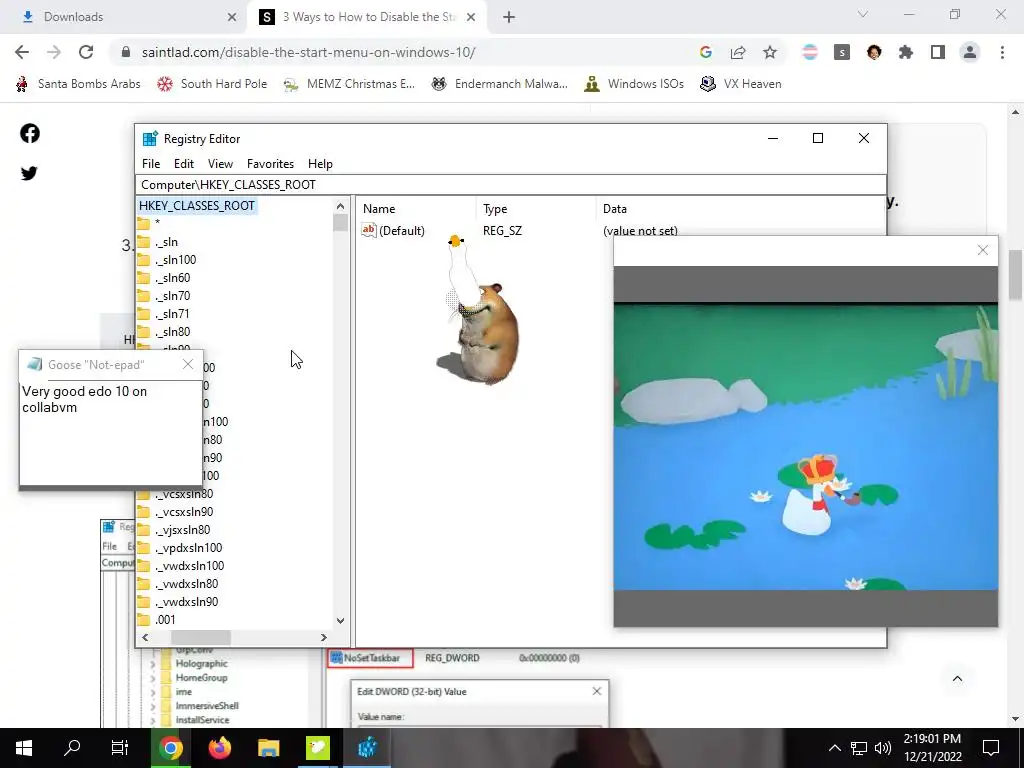Select the ._vcsxsln90 registry key
This screenshot has height=768, width=1024.
click(x=184, y=512)
